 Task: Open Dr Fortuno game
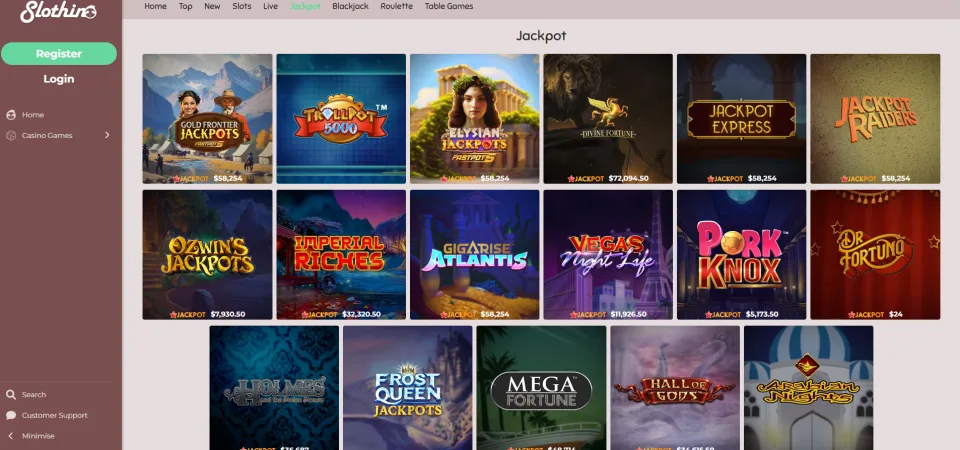coord(875,255)
